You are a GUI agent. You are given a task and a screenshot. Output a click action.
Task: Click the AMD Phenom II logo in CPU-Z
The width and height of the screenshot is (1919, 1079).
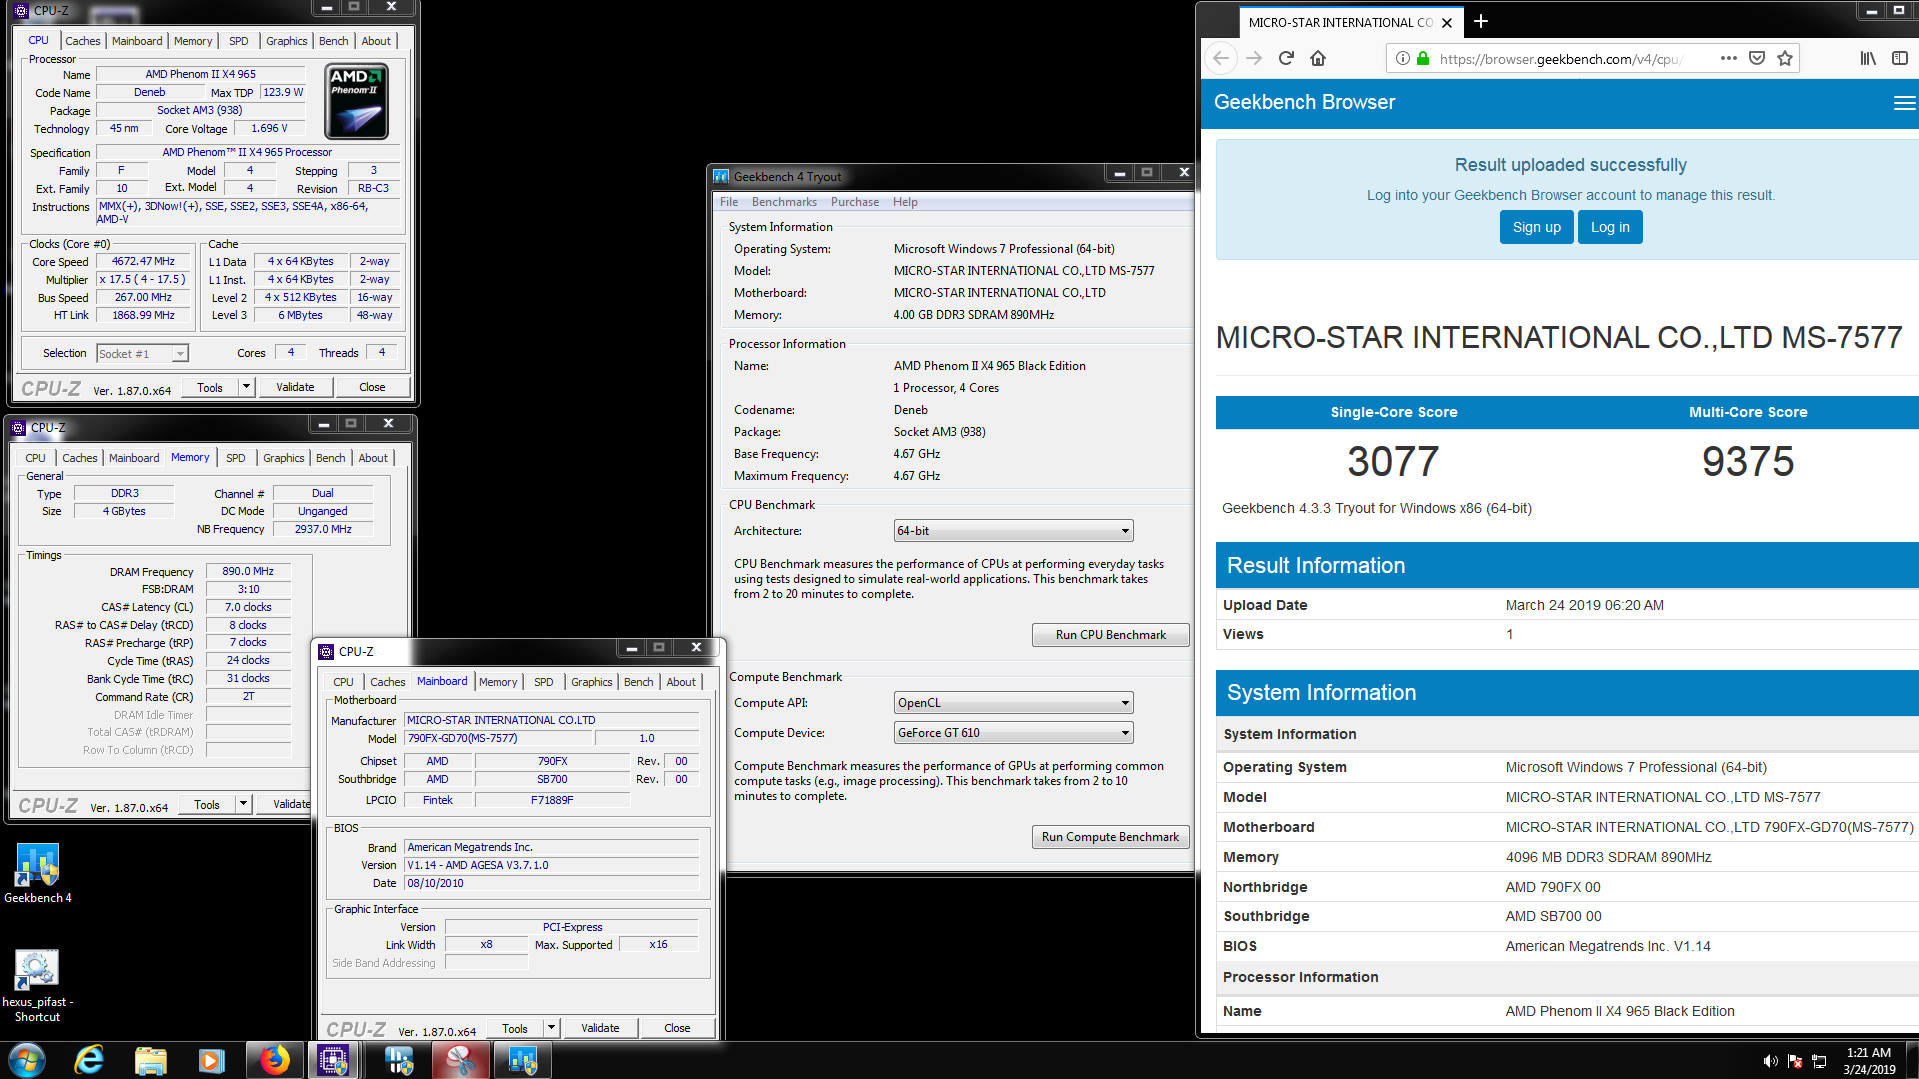356,101
